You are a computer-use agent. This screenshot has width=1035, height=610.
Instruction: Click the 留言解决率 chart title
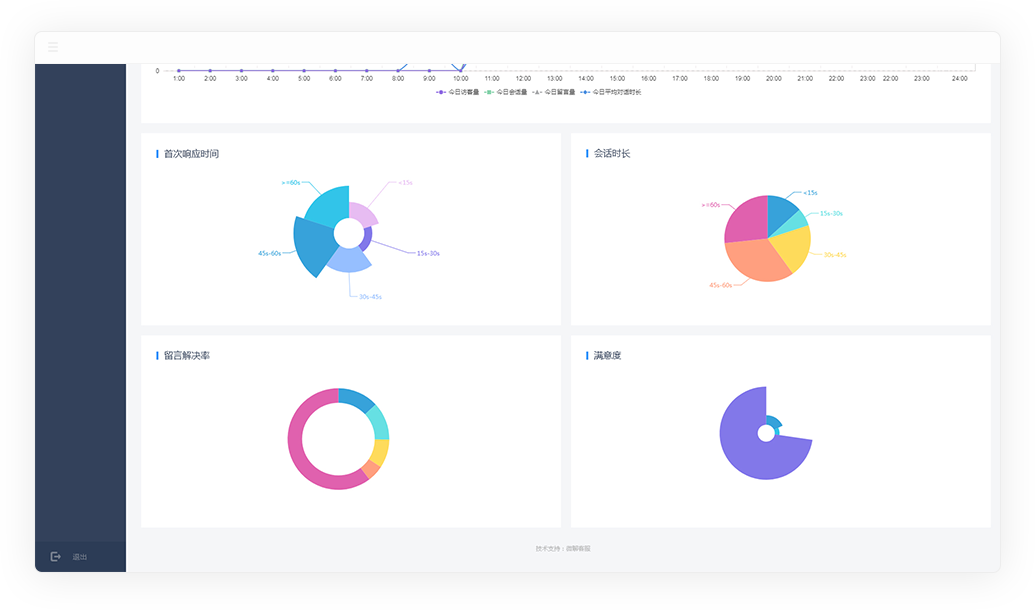[x=187, y=356]
